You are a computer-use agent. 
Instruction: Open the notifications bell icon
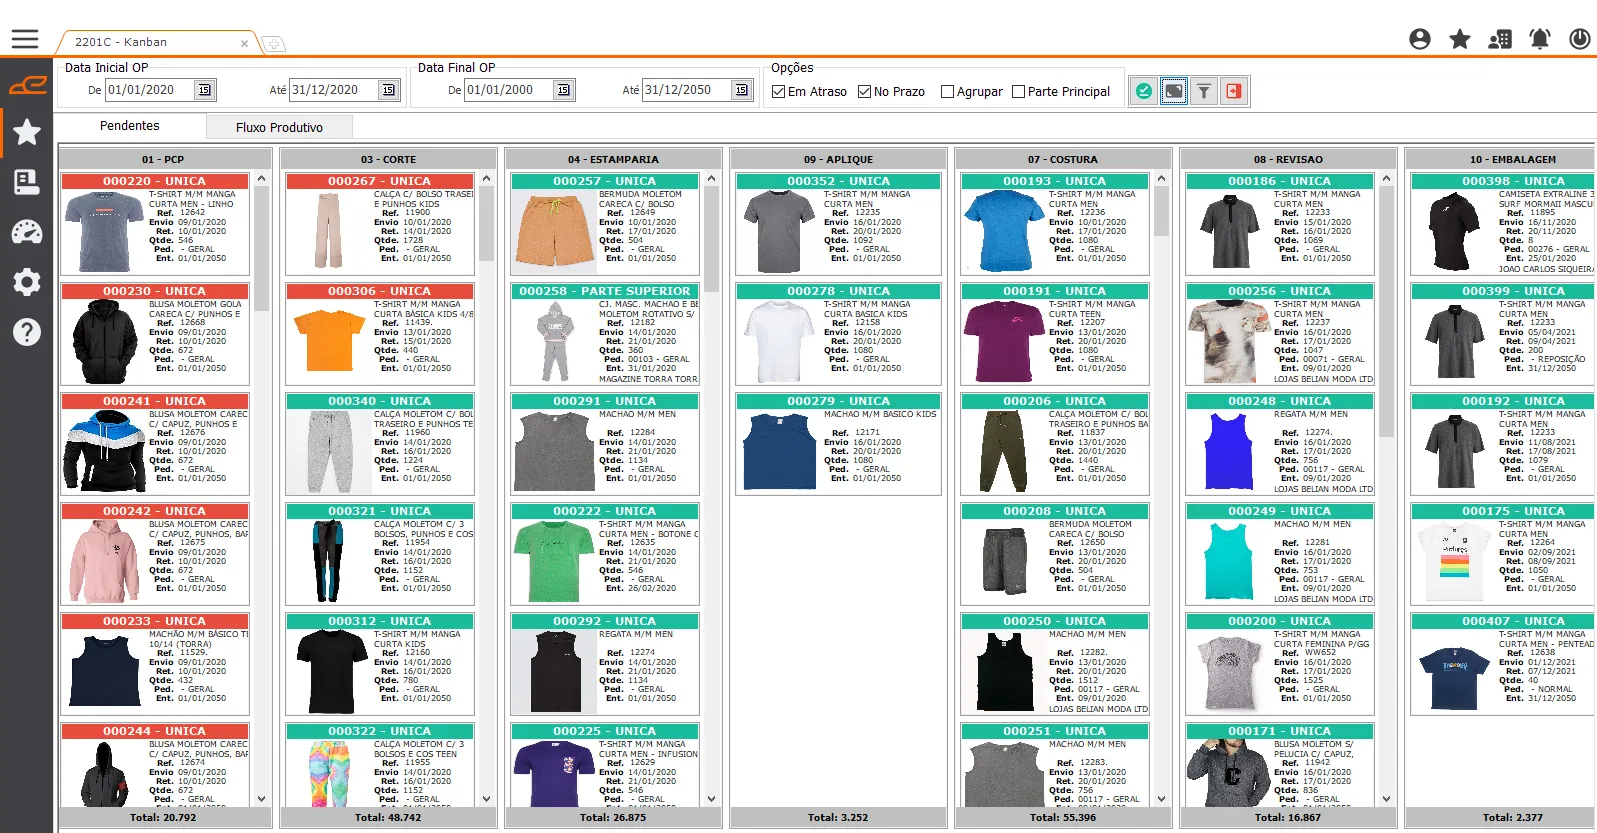click(1540, 39)
